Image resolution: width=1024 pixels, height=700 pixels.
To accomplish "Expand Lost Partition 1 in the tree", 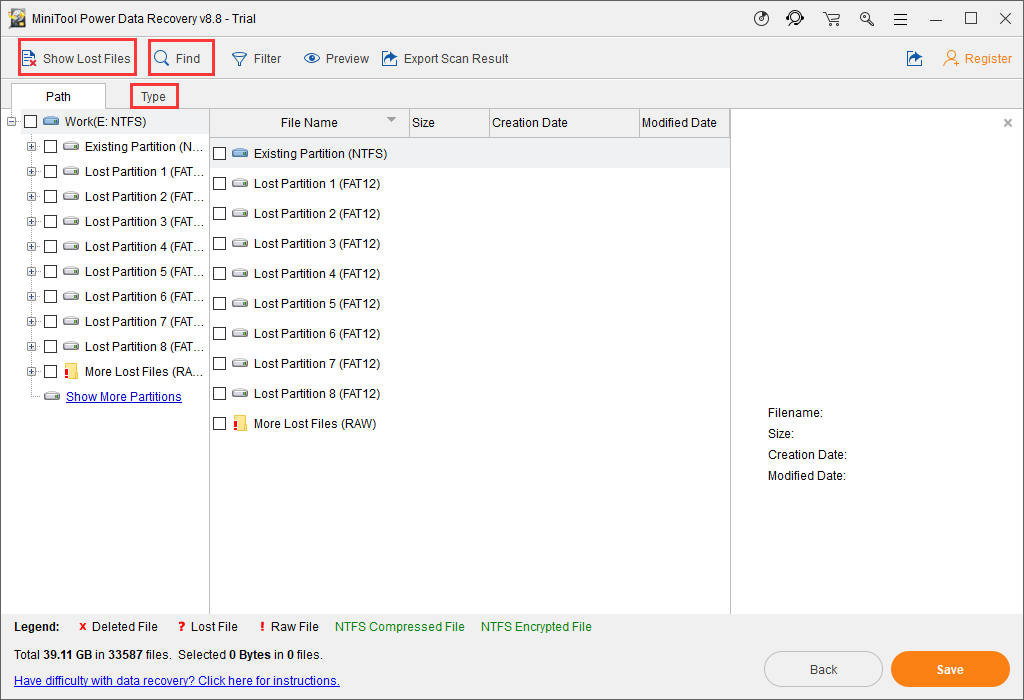I will 31,172.
